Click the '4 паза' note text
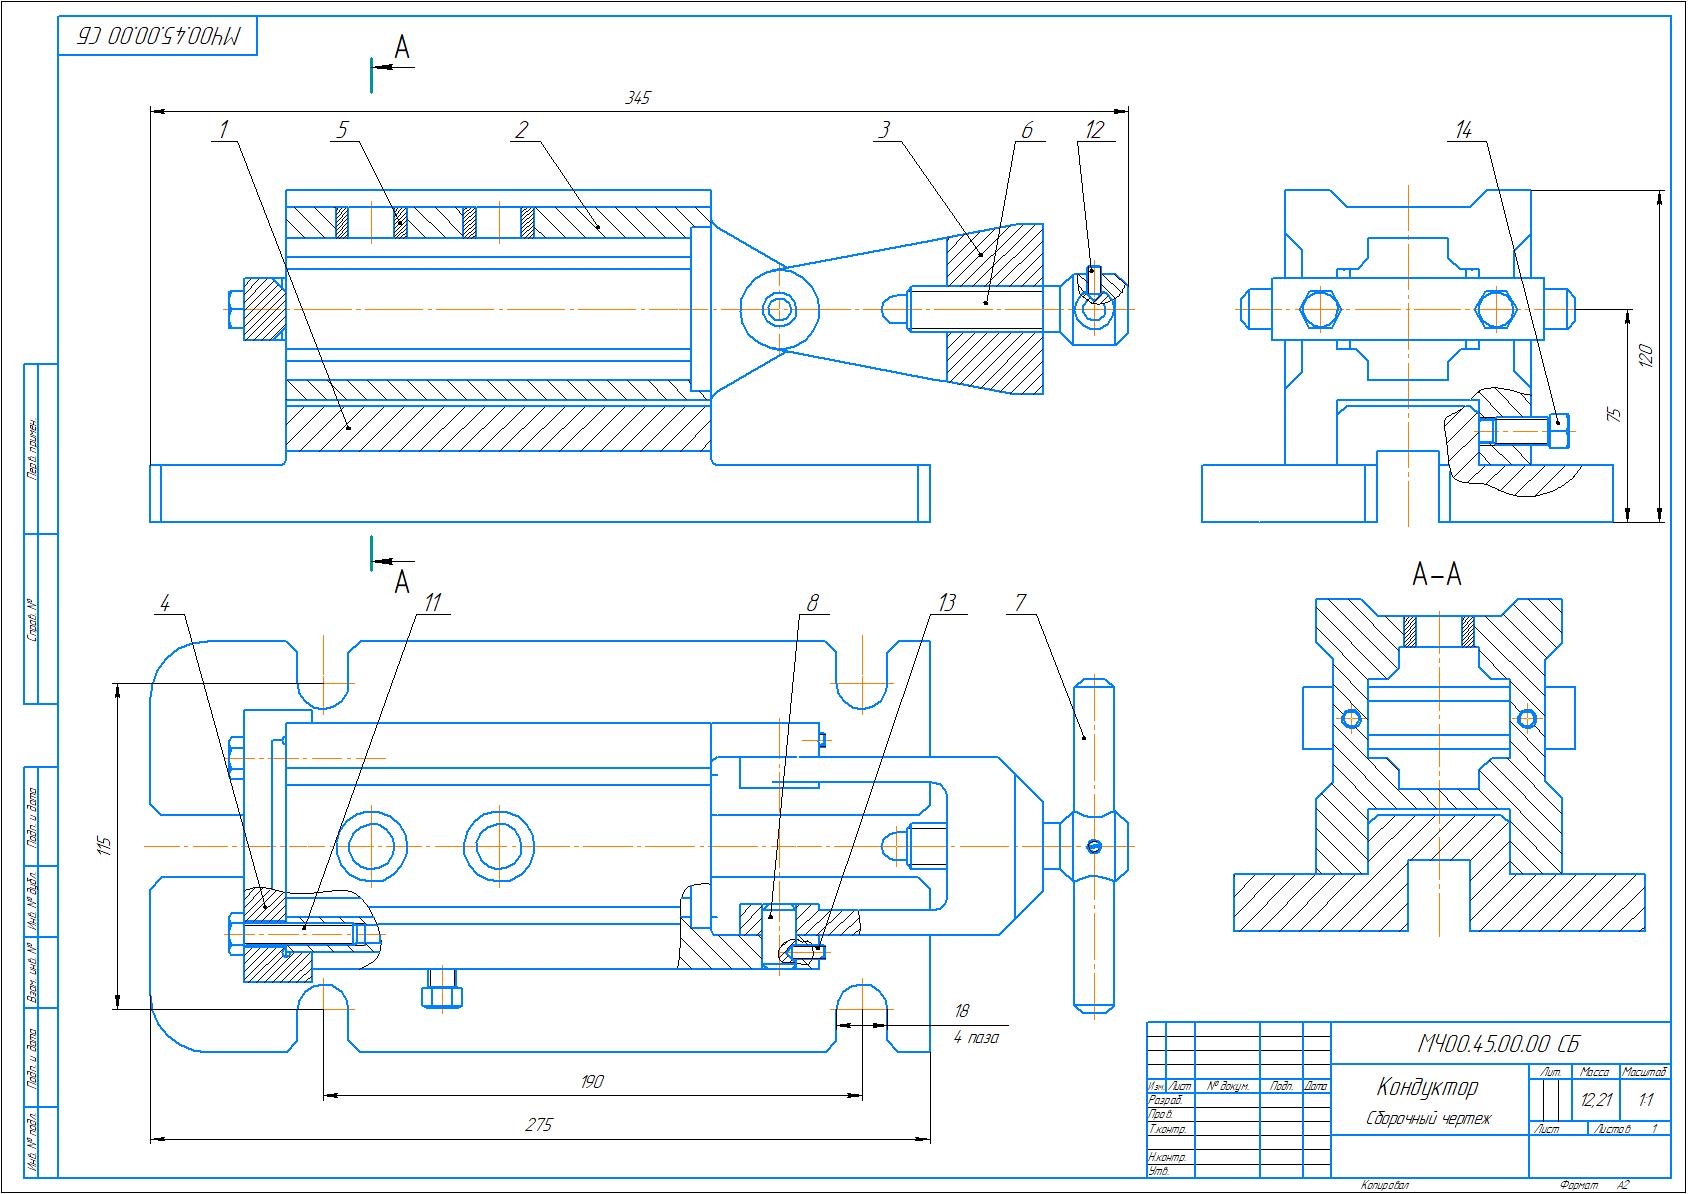 976,1037
